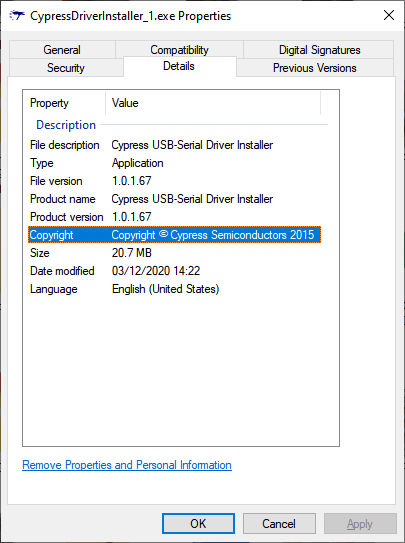The image size is (405, 543).
Task: Click the Cypress application icon in title bar
Action: (17, 16)
